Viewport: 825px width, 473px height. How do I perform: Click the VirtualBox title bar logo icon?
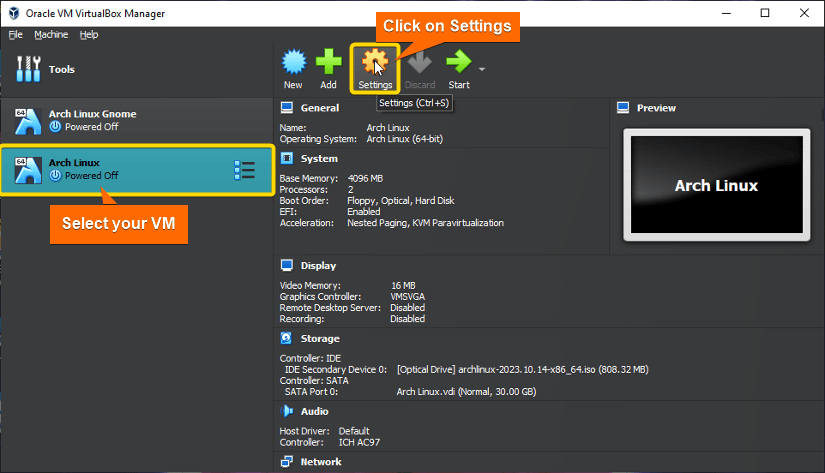14,13
